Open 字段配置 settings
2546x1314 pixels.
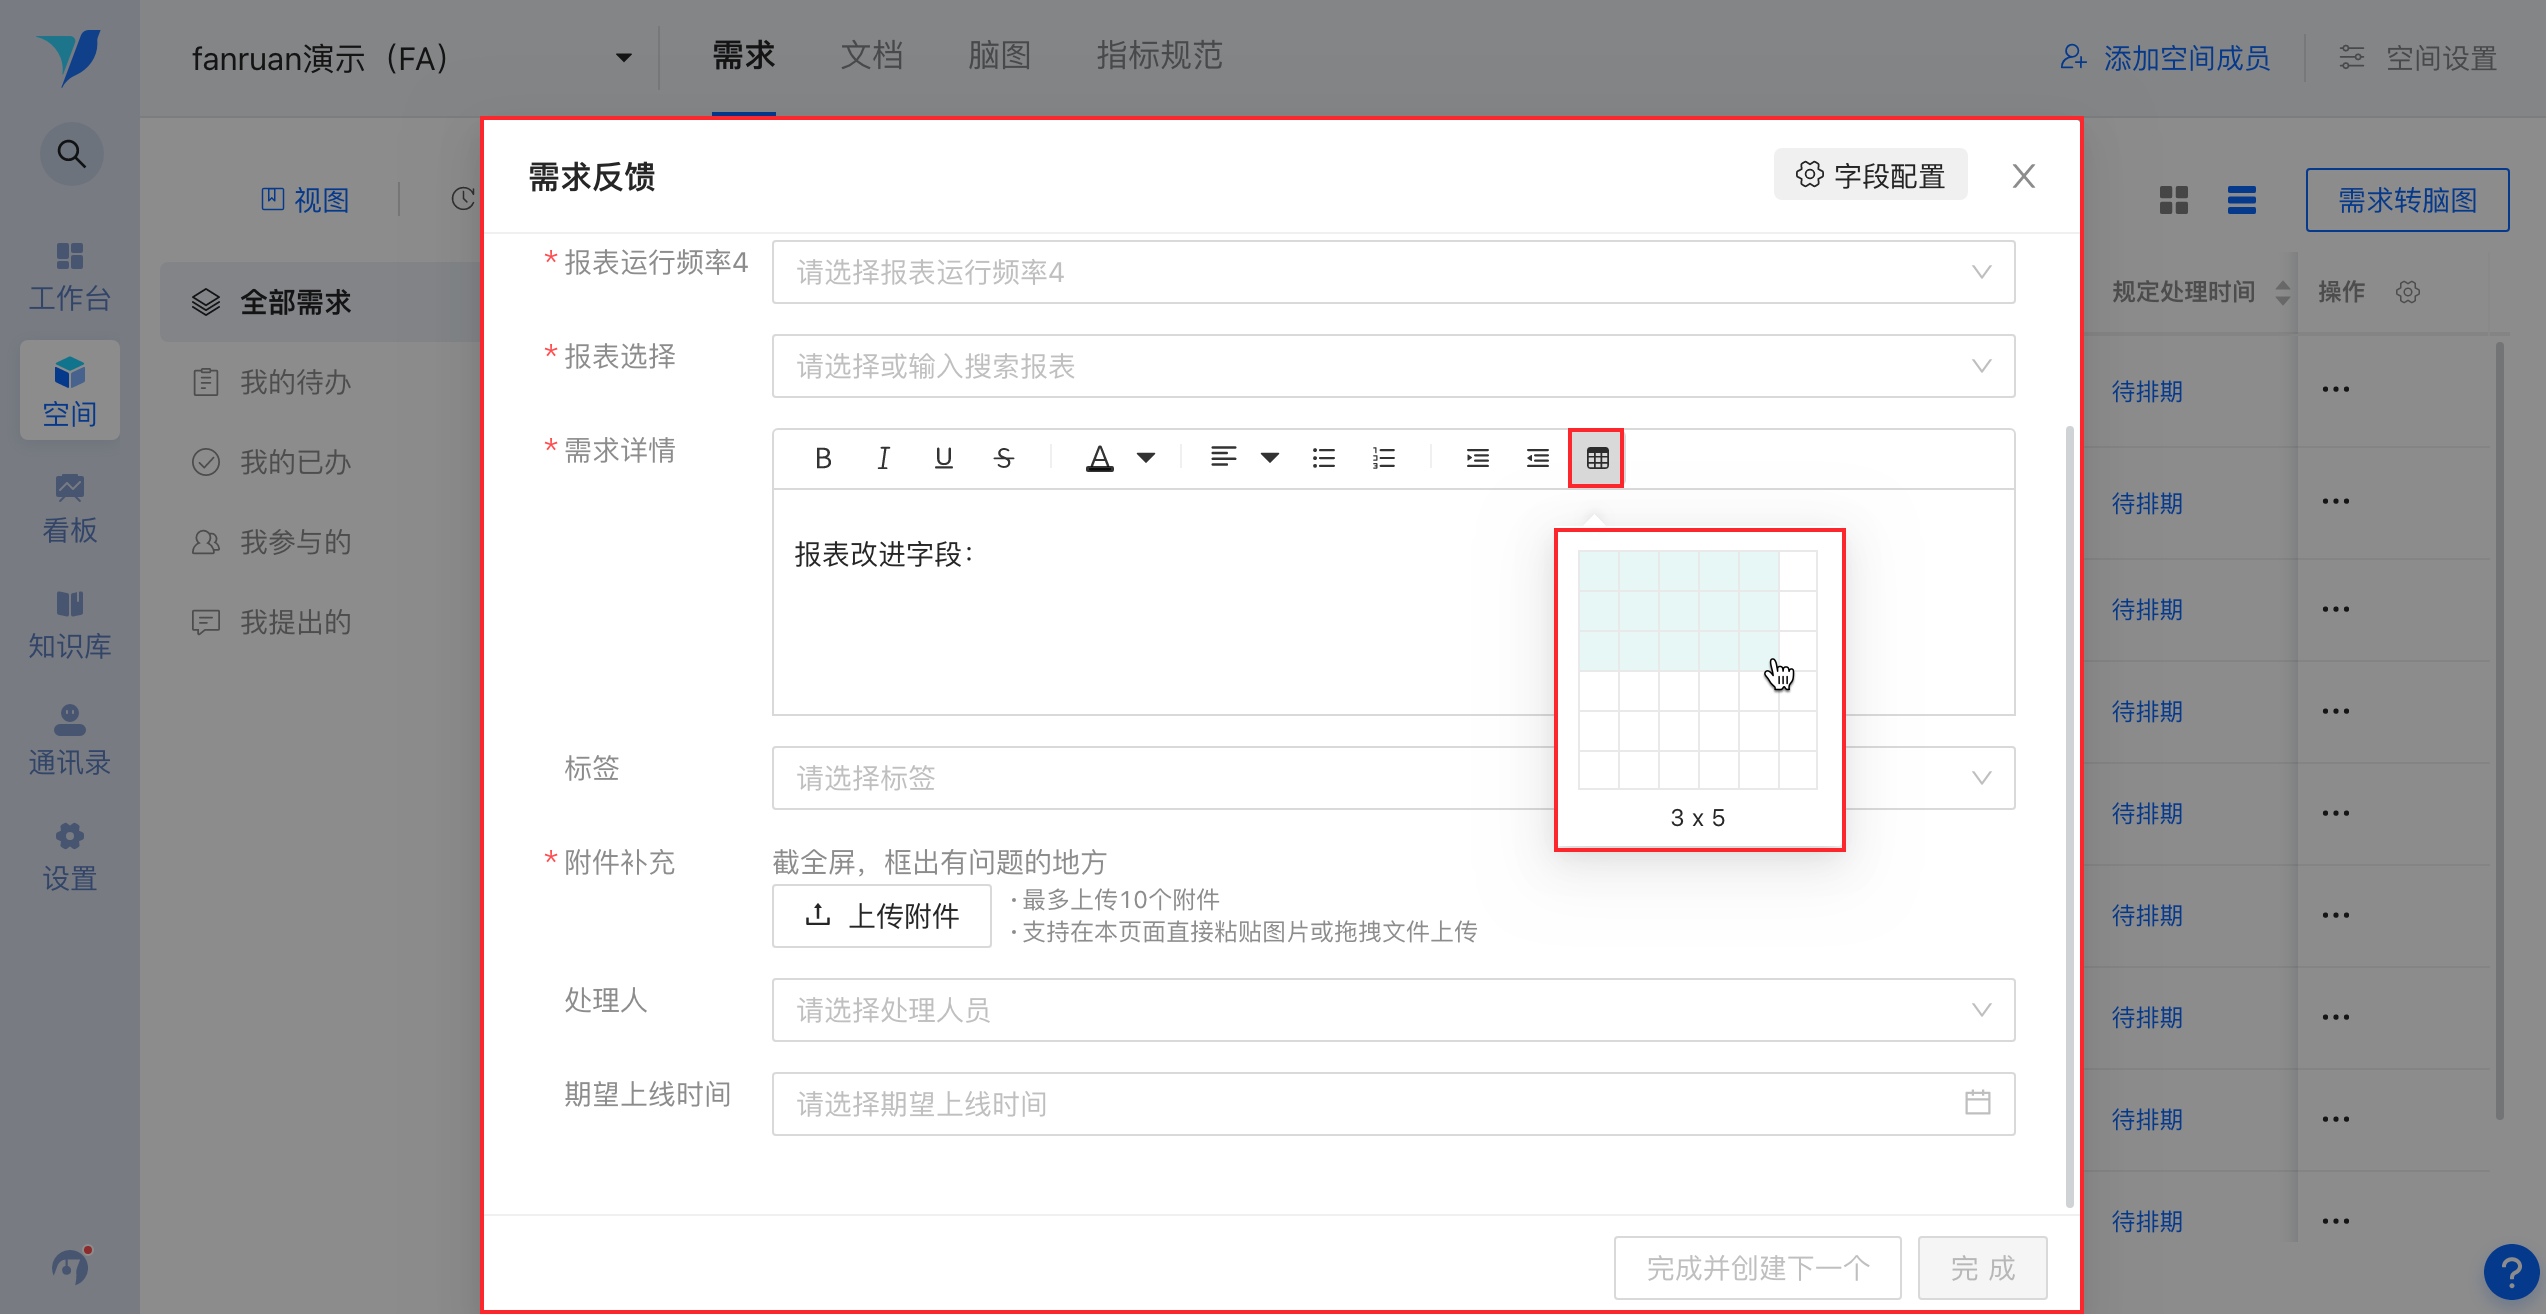pyautogui.click(x=1870, y=176)
